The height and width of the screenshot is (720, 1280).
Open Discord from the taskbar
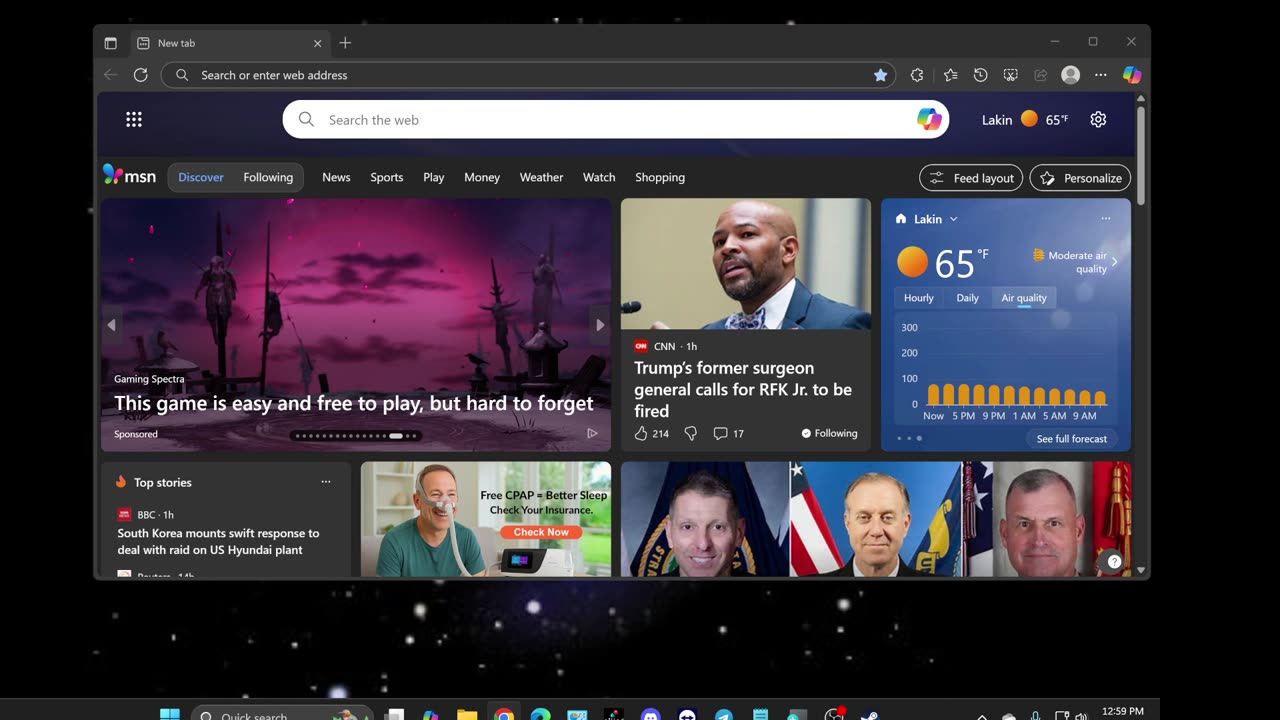650,716
